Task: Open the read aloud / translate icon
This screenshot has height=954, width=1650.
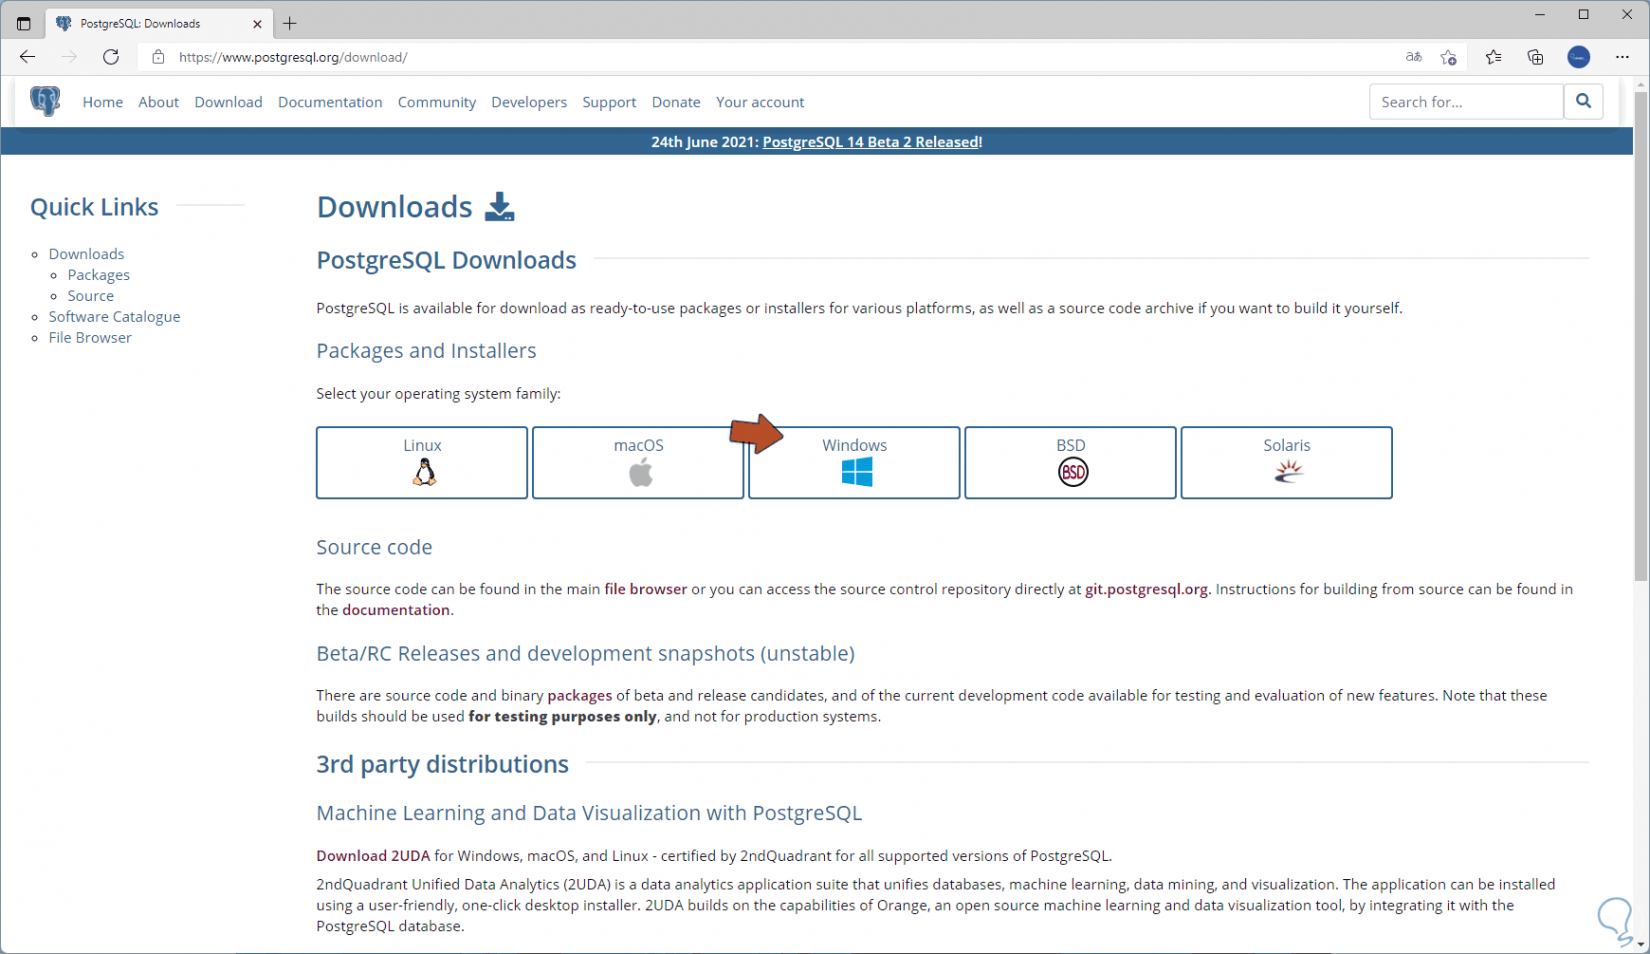Action: 1413,57
